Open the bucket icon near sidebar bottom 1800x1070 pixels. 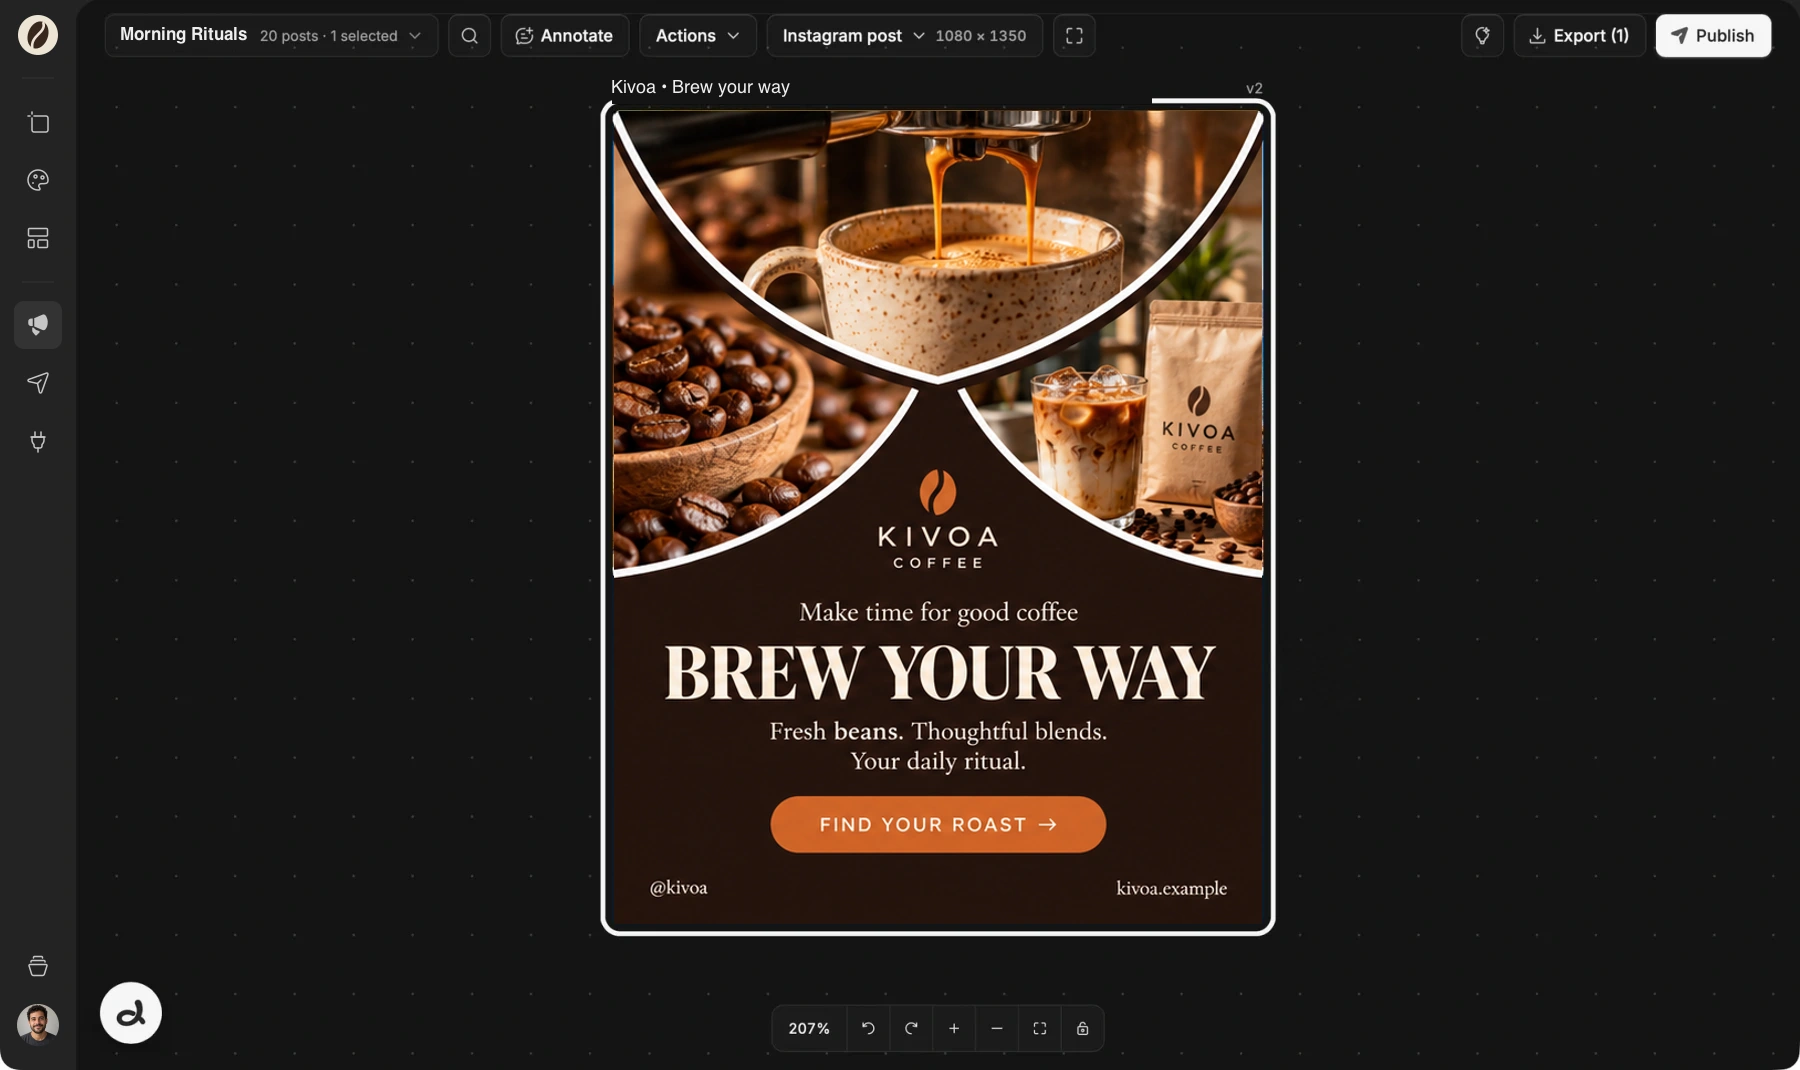38,966
